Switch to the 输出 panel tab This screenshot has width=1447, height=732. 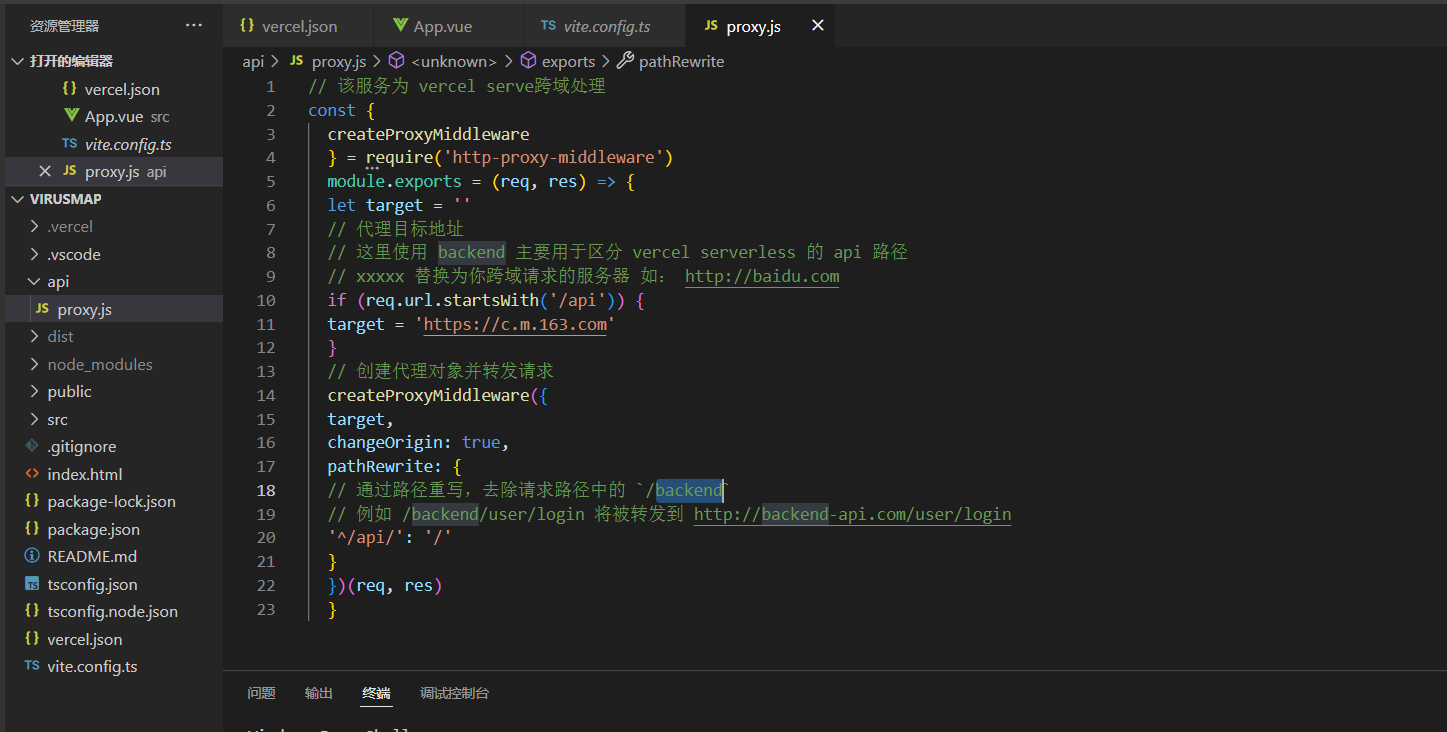click(x=319, y=693)
